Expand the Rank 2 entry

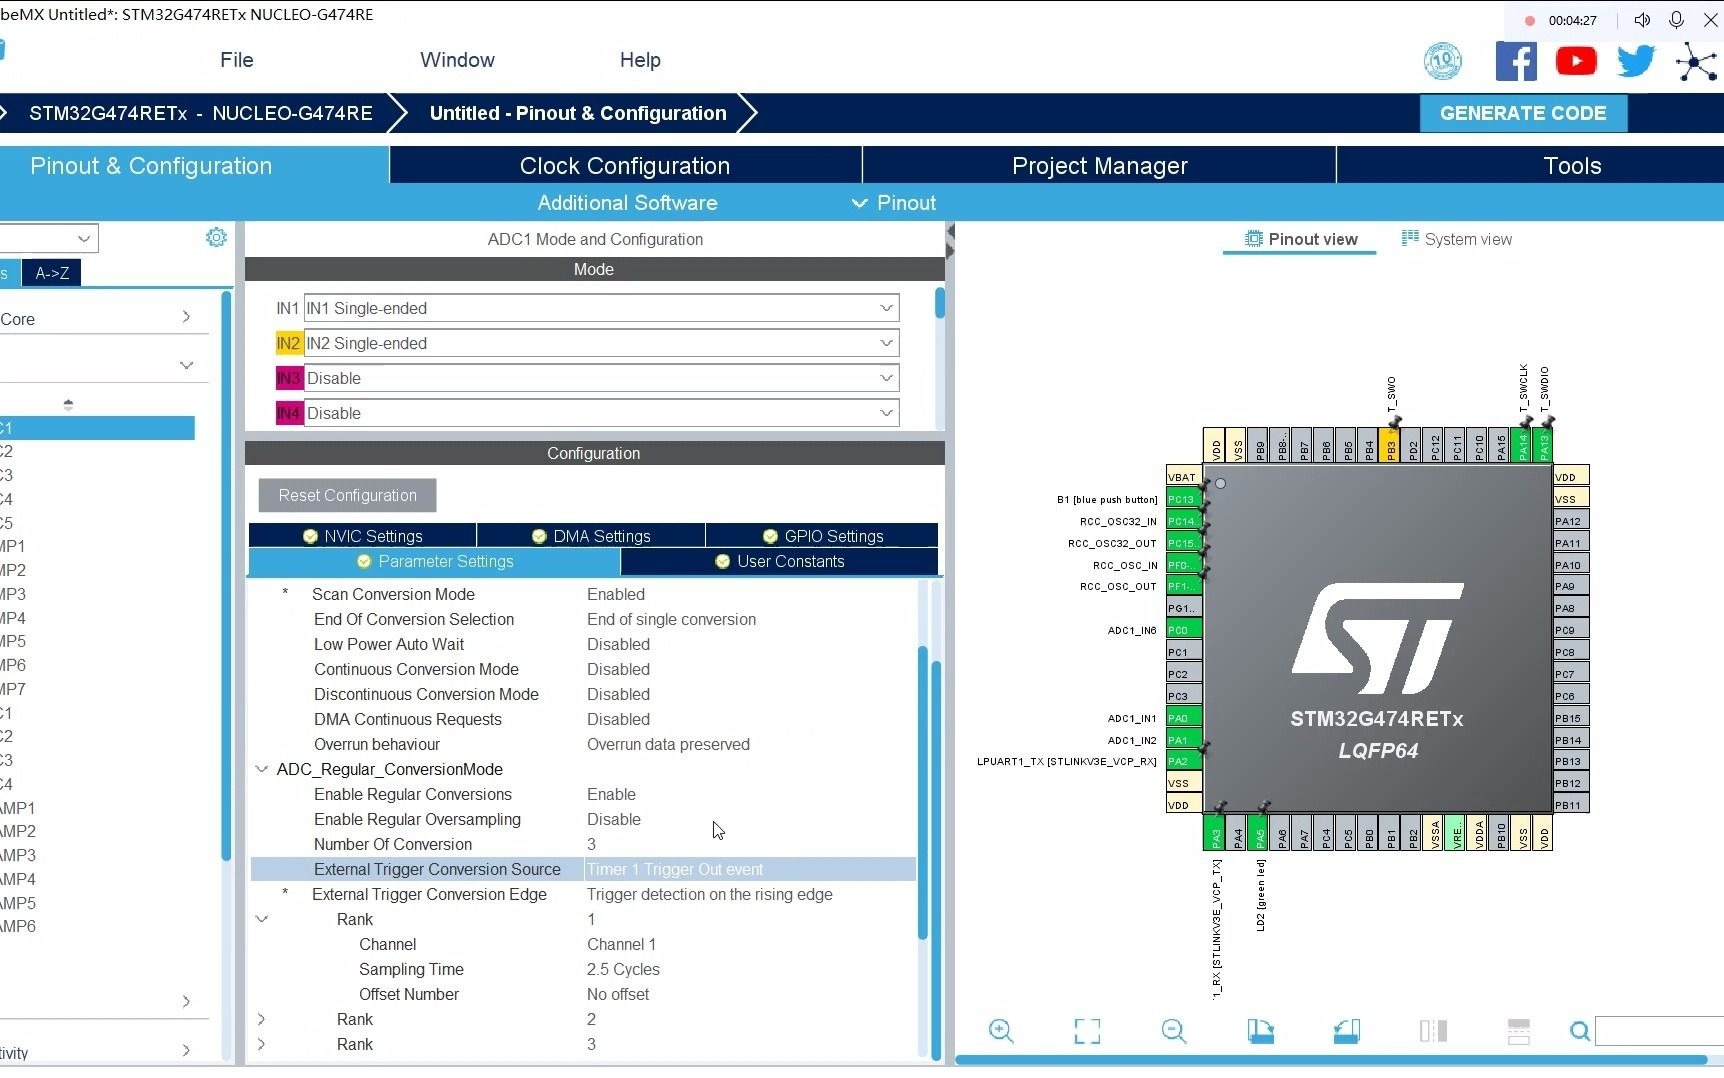point(261,1019)
